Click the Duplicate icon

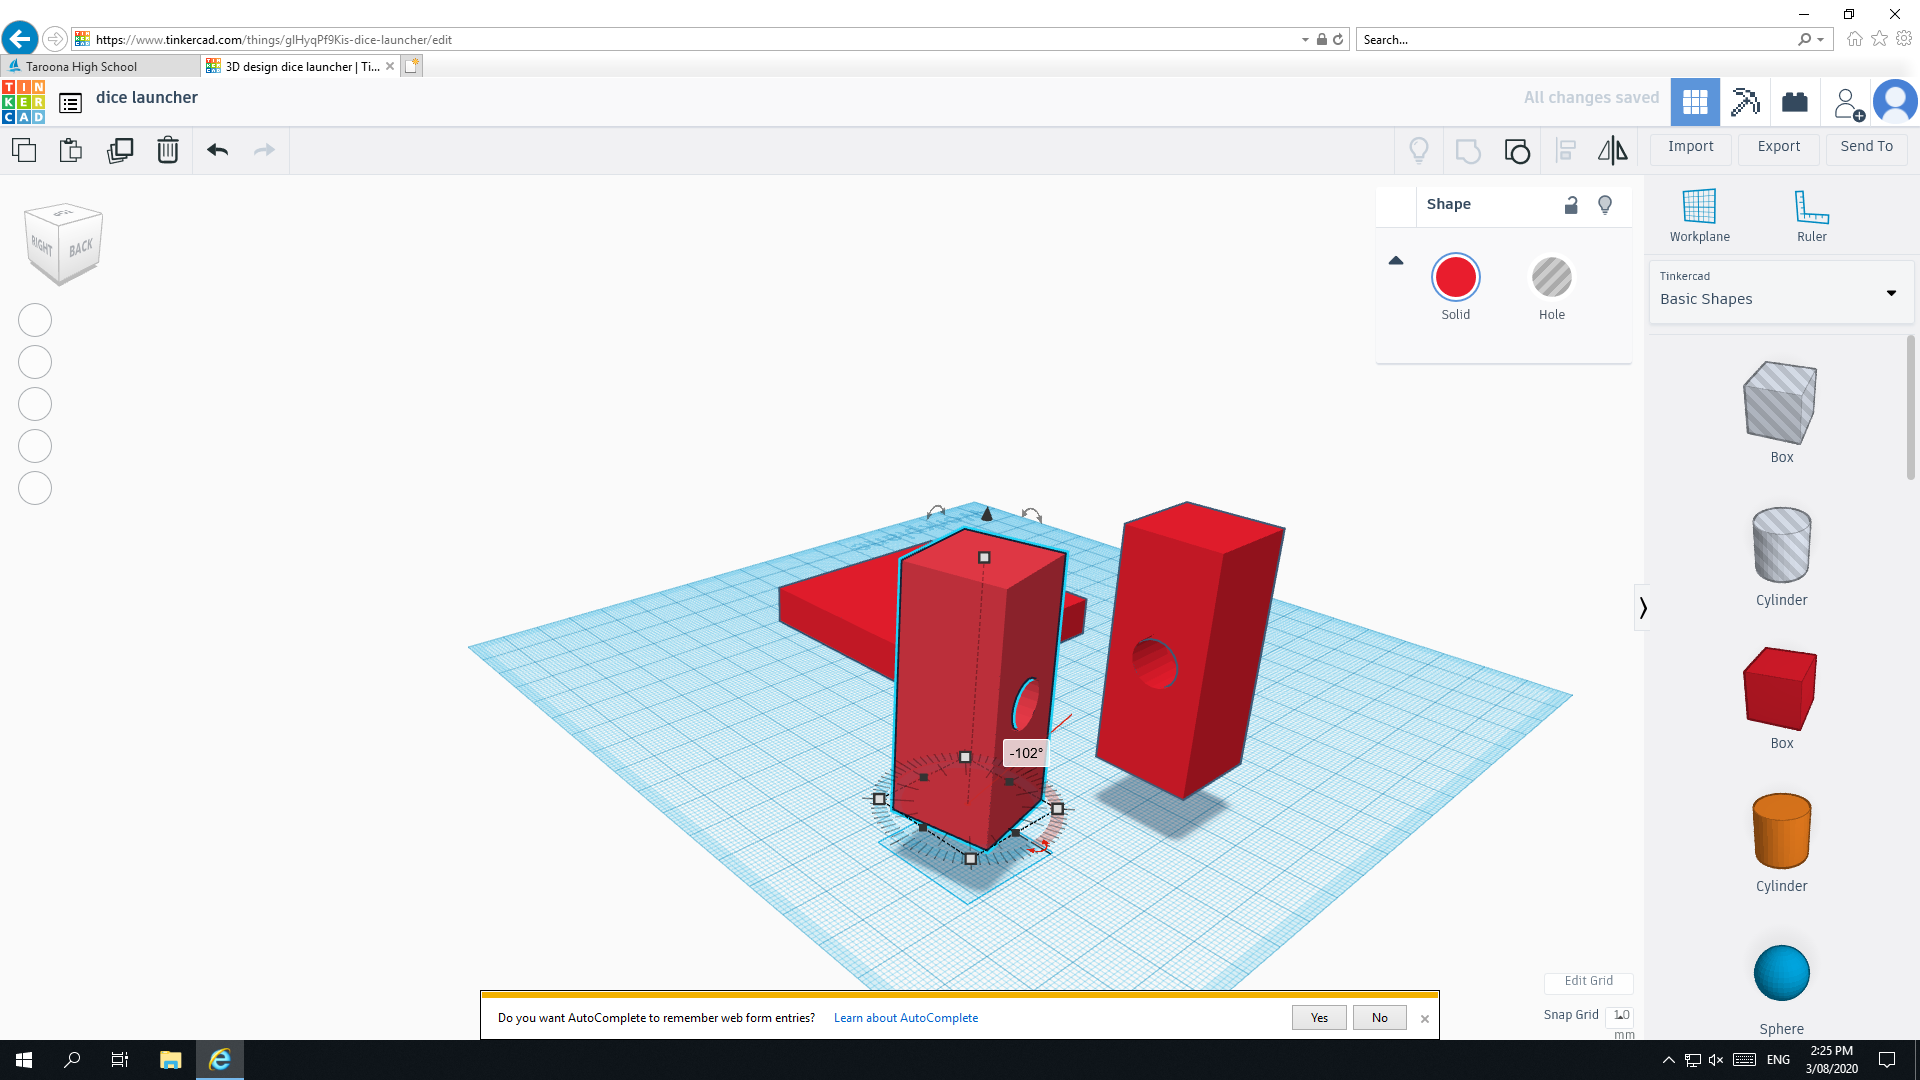120,150
